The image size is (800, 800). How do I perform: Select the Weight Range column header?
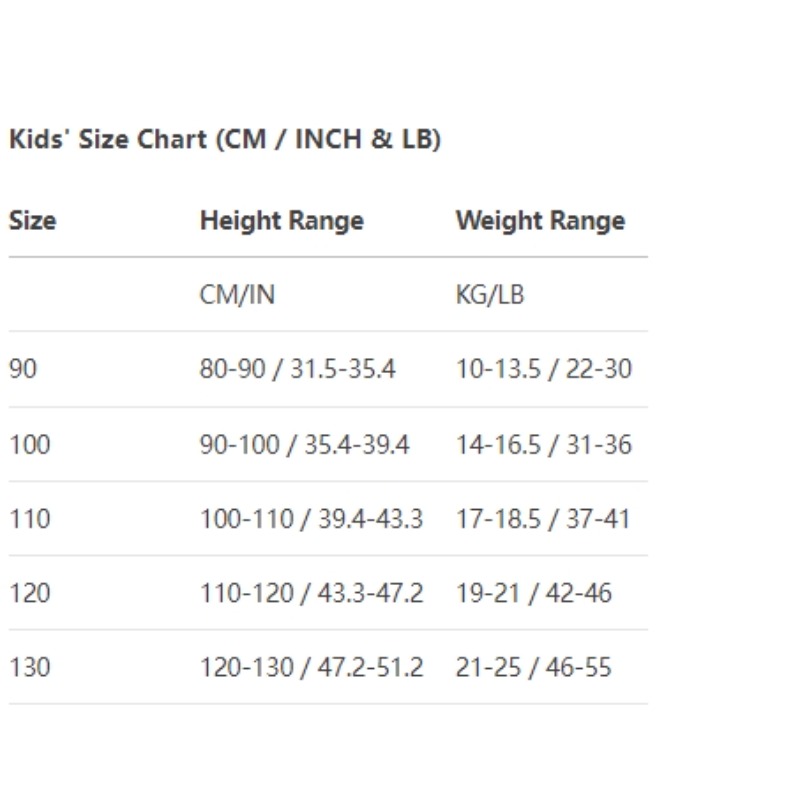pyautogui.click(x=540, y=221)
